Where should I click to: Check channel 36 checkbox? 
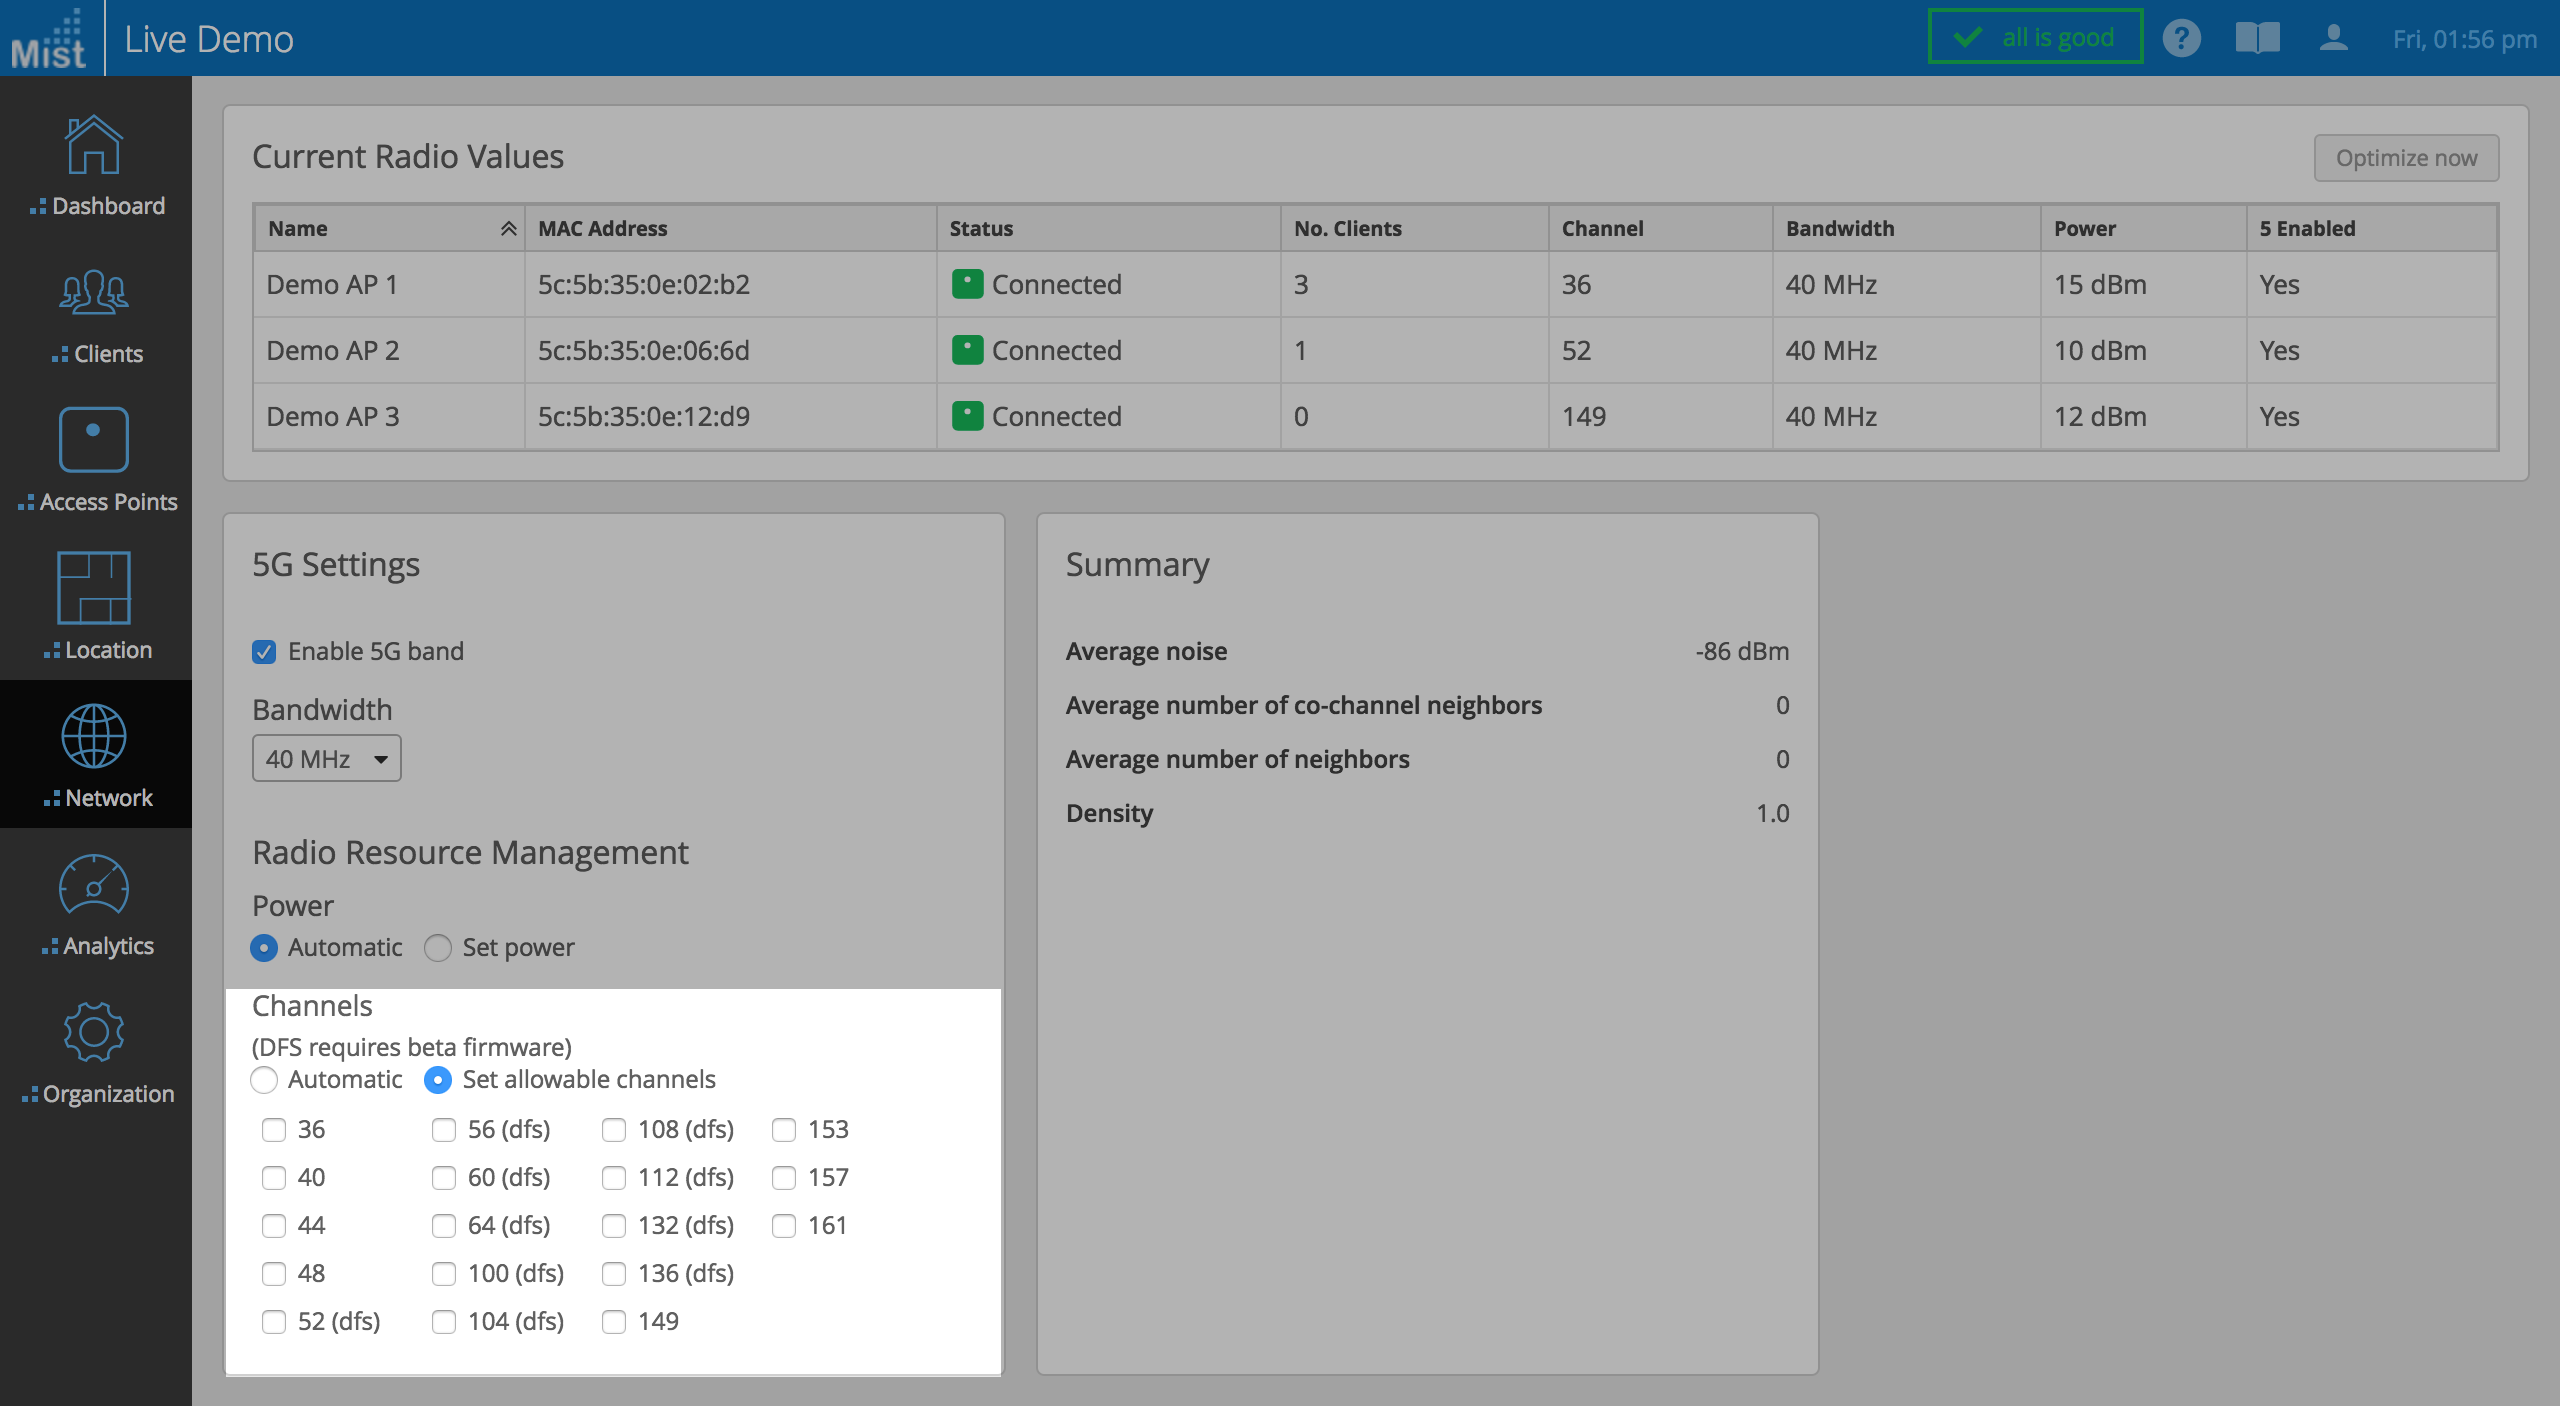[x=274, y=1130]
